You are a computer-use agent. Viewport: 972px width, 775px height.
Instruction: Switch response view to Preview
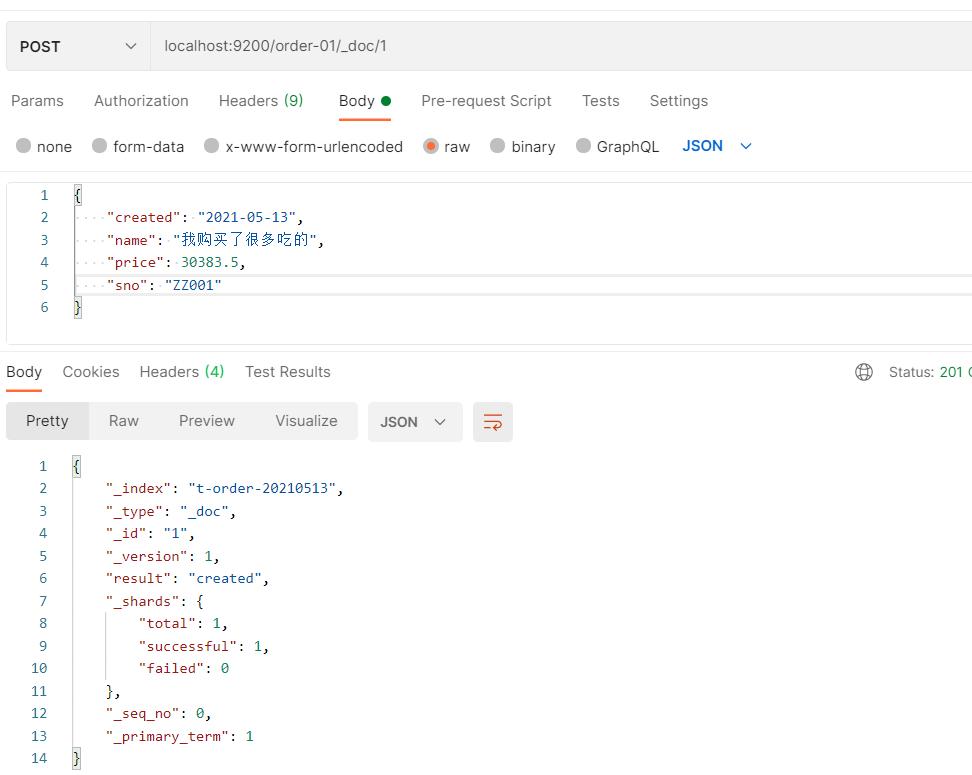click(207, 421)
